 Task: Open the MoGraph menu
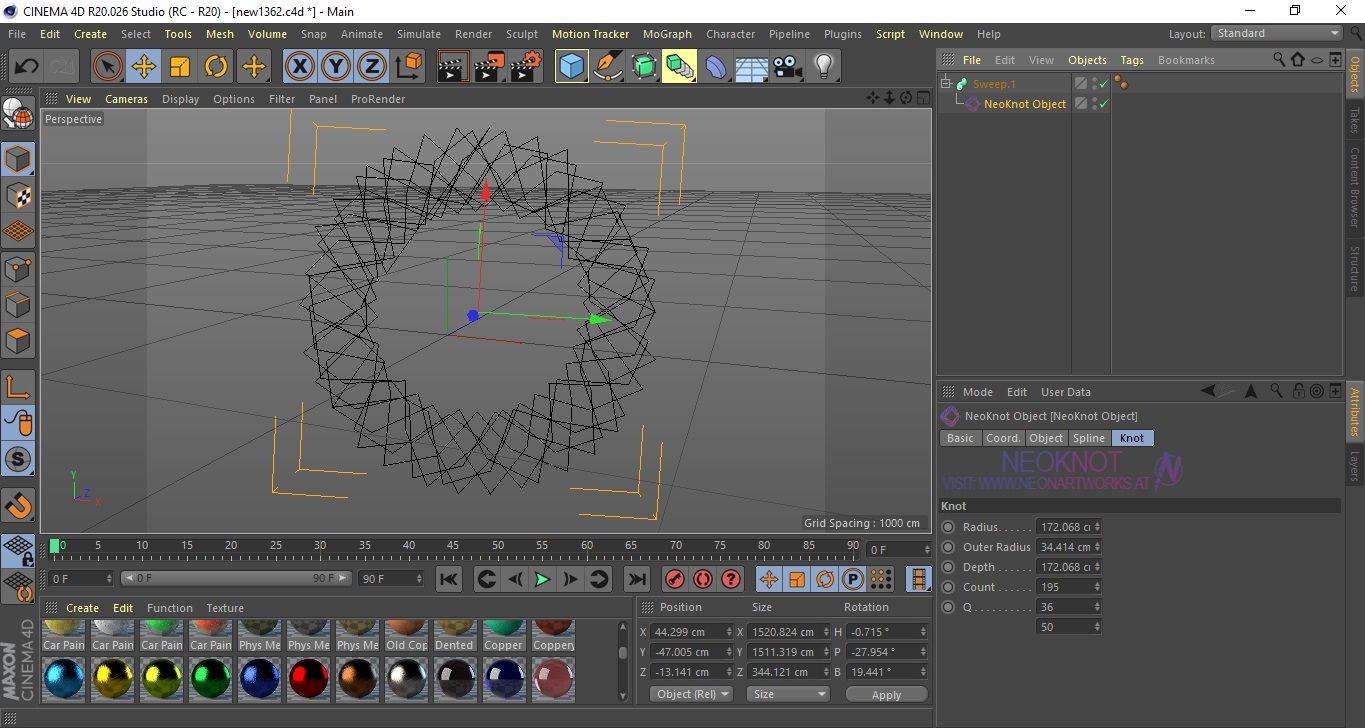(x=667, y=34)
